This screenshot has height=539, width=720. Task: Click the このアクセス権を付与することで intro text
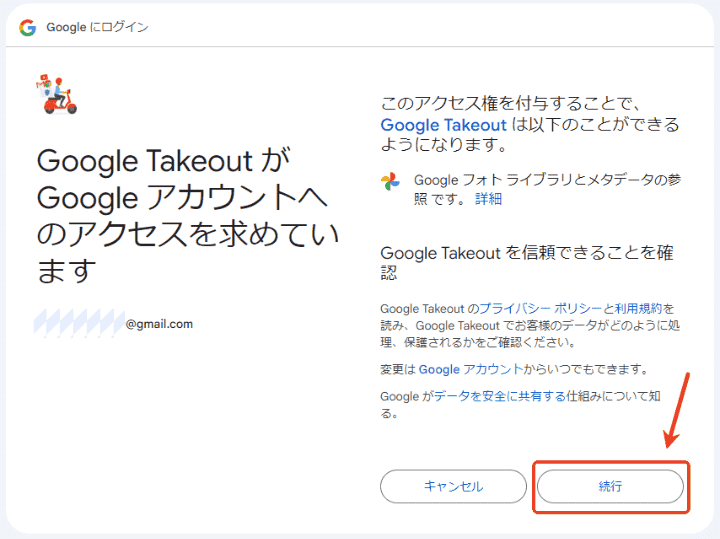point(510,104)
